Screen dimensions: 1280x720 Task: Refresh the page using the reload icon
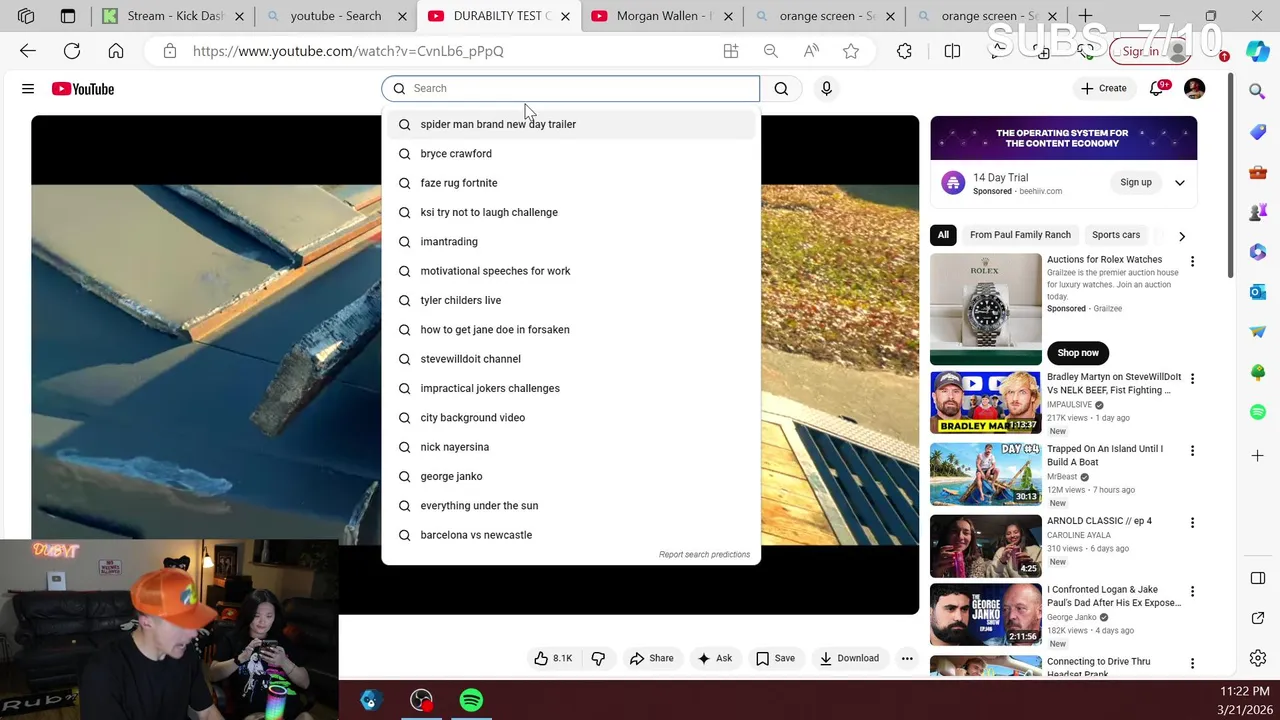point(72,51)
